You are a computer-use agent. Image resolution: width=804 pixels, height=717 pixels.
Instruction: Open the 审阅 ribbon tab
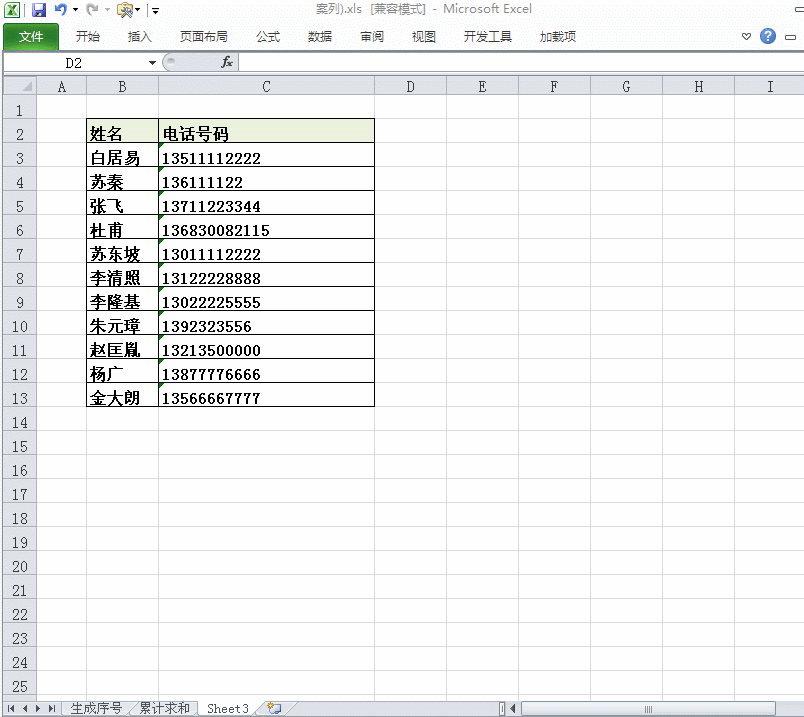pos(372,37)
